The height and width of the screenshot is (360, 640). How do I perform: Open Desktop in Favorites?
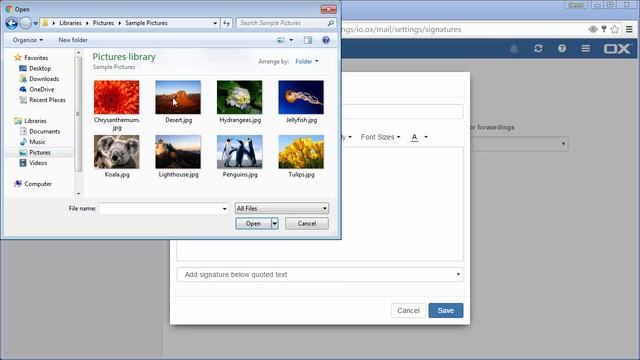(40, 69)
